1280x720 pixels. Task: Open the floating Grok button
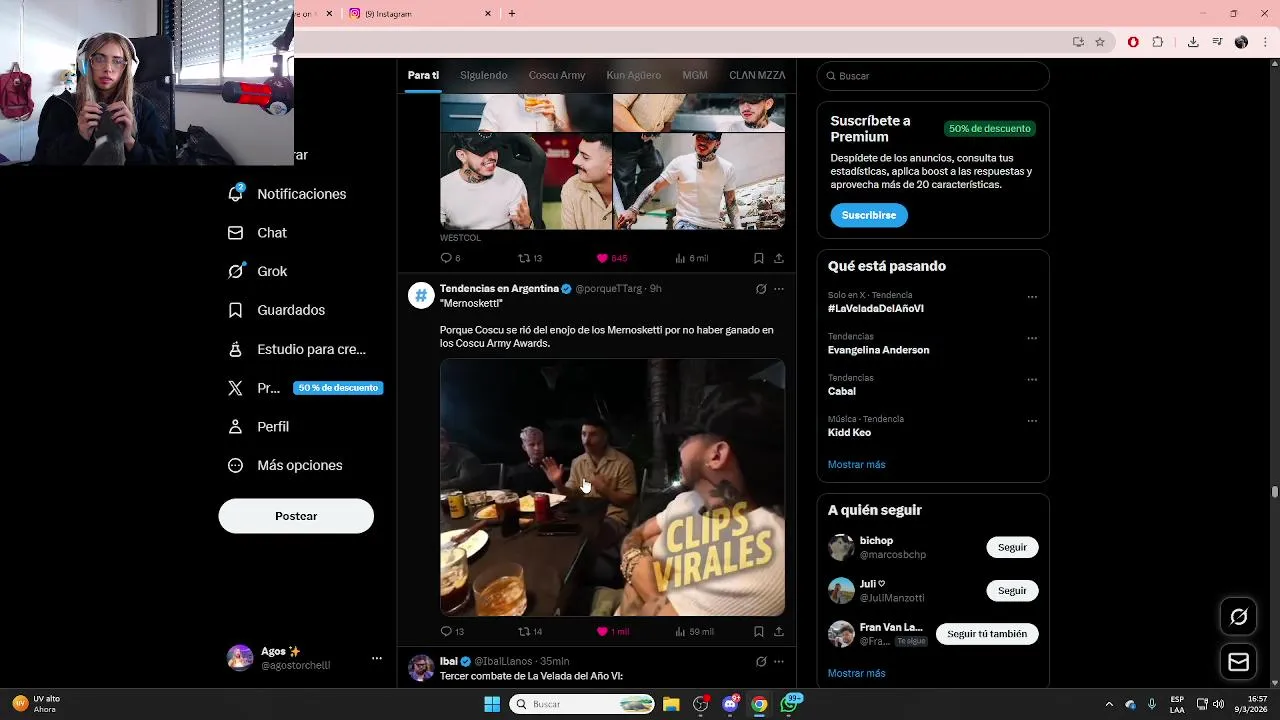(1239, 617)
